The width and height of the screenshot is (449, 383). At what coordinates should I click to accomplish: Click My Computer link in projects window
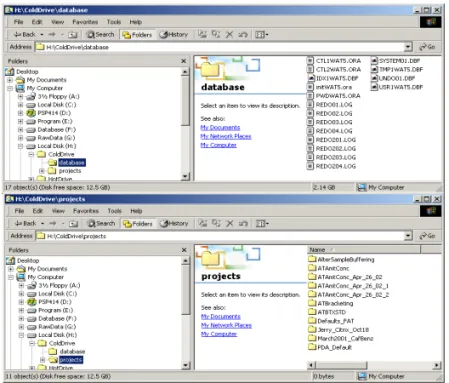[x=219, y=334]
